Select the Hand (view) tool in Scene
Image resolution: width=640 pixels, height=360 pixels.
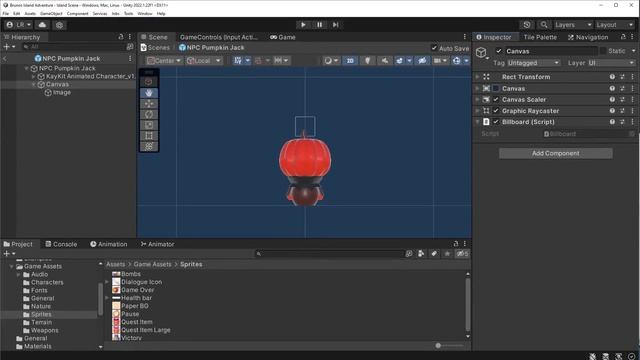149,93
